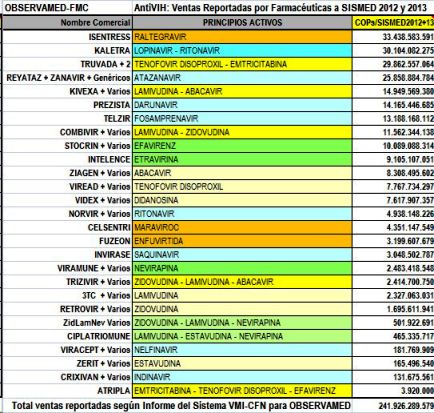Select the TRUVADA + 2 cell
434x413 pixels.
68,64
